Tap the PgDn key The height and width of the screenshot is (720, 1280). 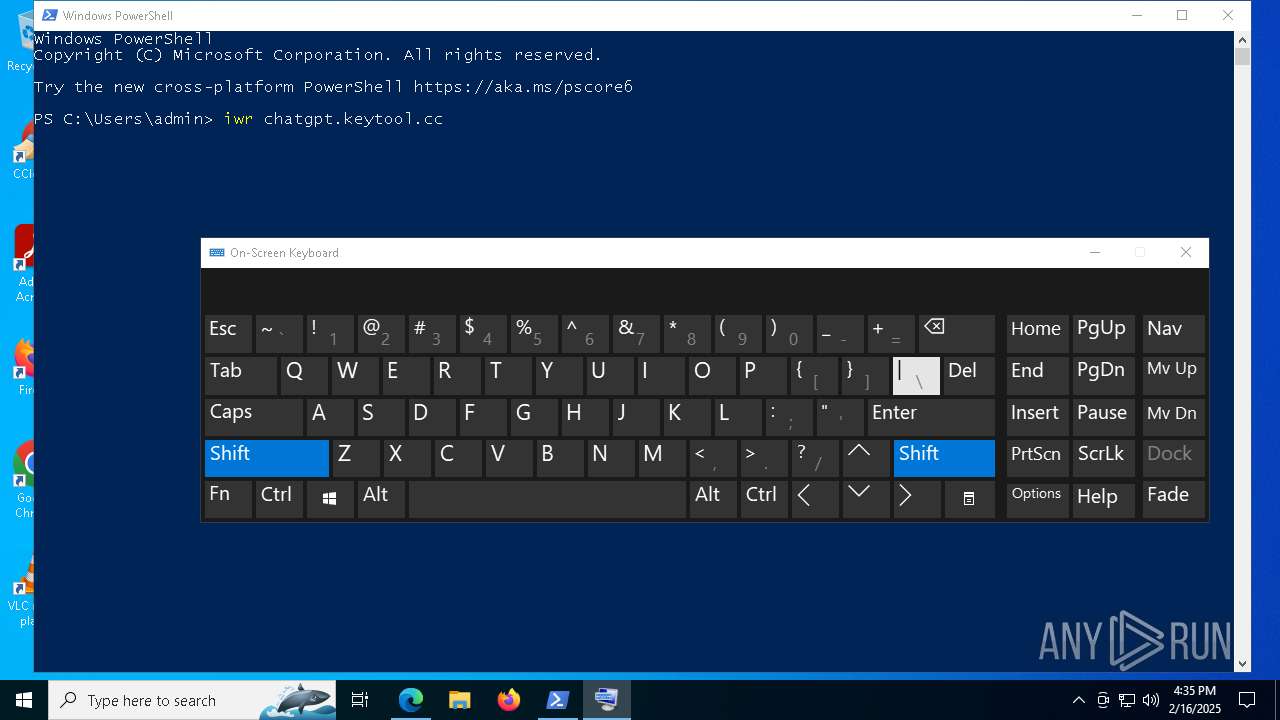click(x=1104, y=375)
